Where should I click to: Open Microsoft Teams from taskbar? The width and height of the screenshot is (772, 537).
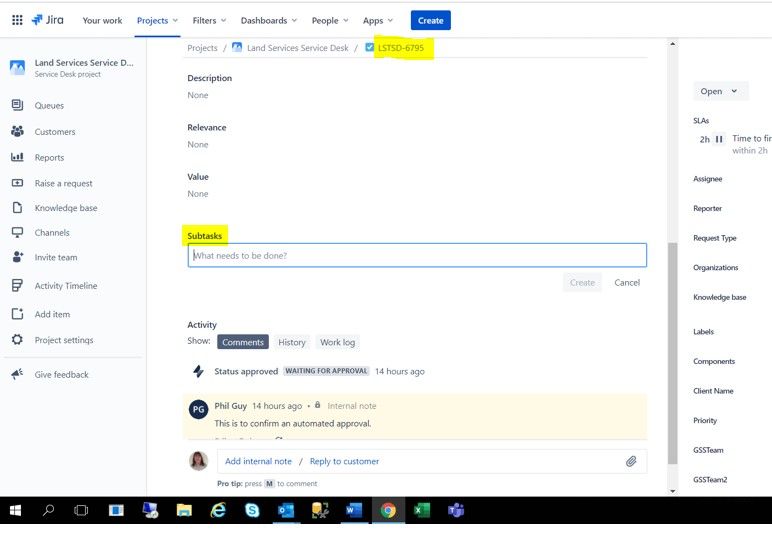[x=456, y=510]
